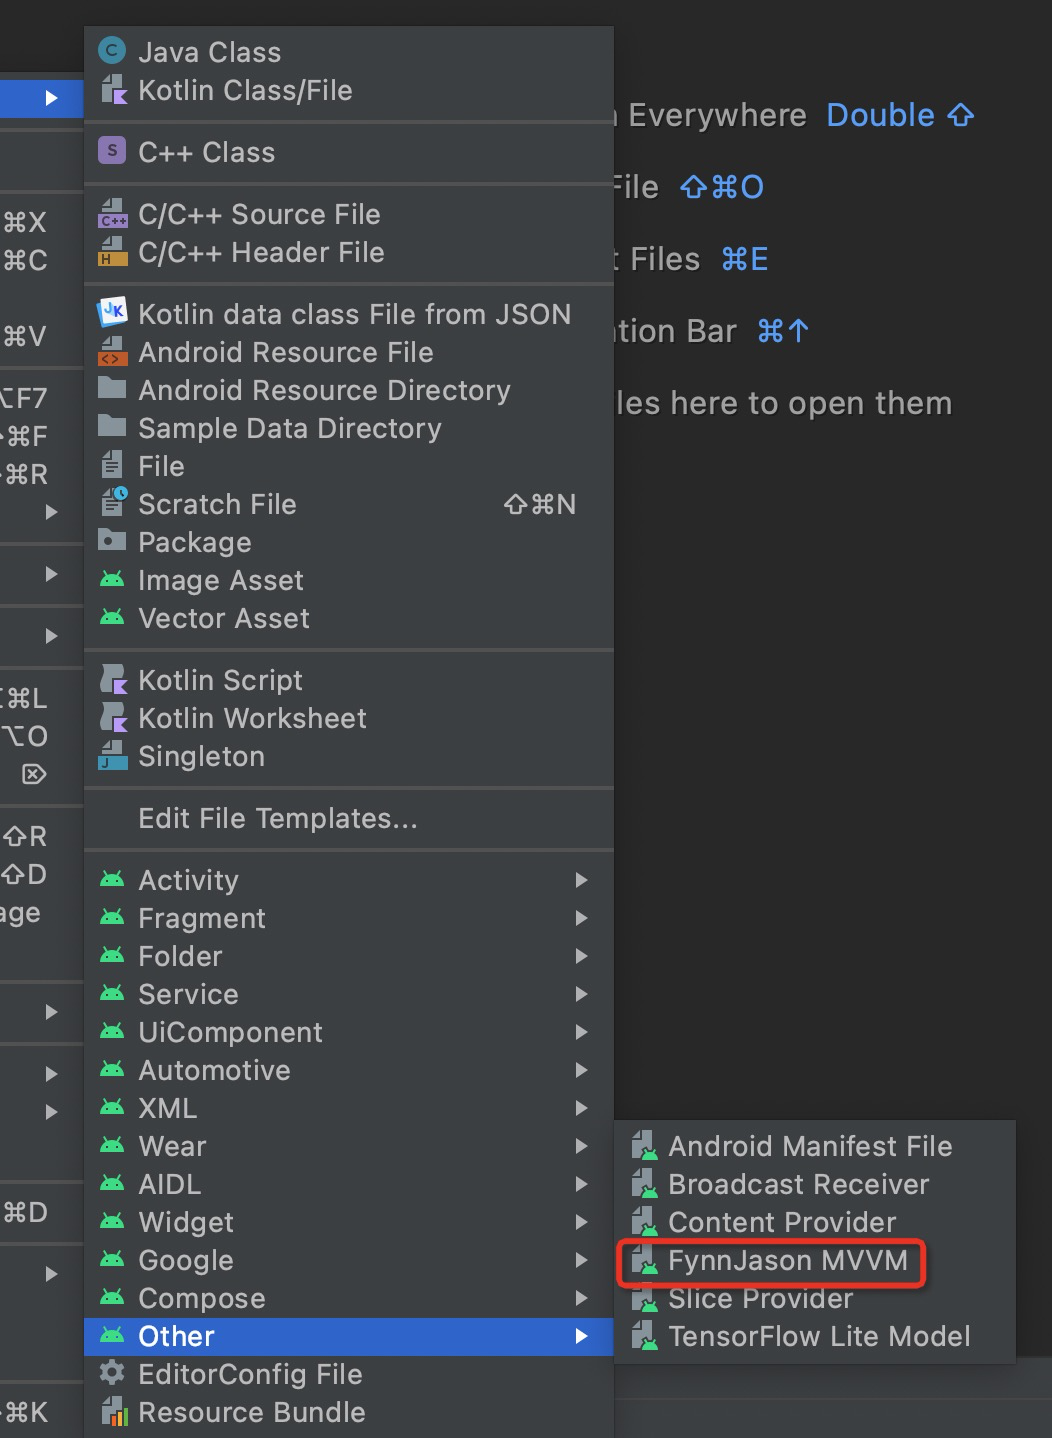Screen dimensions: 1052x1438
Task: Choose TensorFlow Lite Model text
Action: tap(819, 1336)
